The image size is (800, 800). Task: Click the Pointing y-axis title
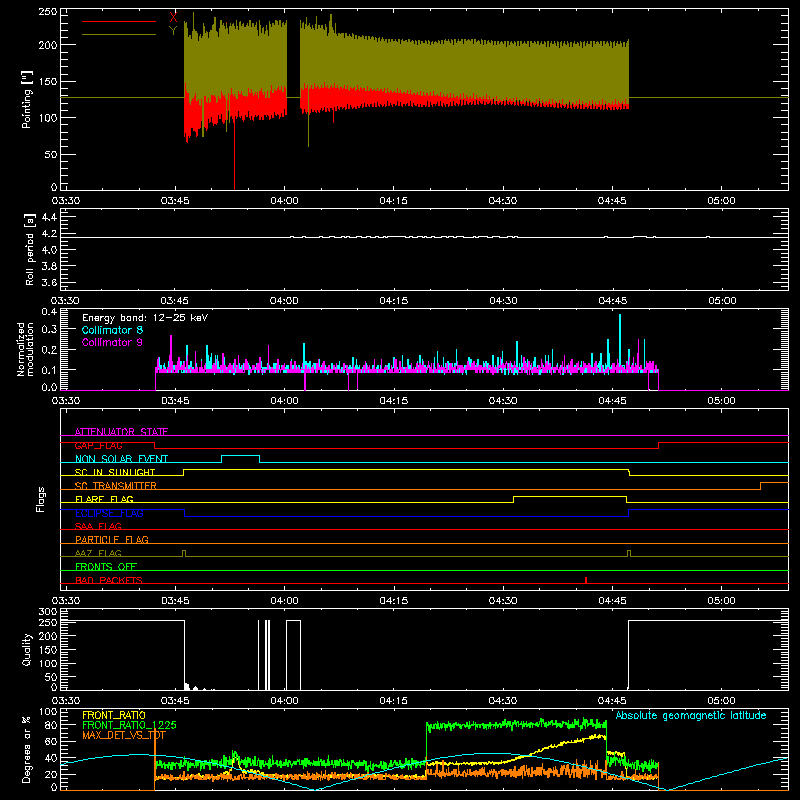(x=27, y=99)
